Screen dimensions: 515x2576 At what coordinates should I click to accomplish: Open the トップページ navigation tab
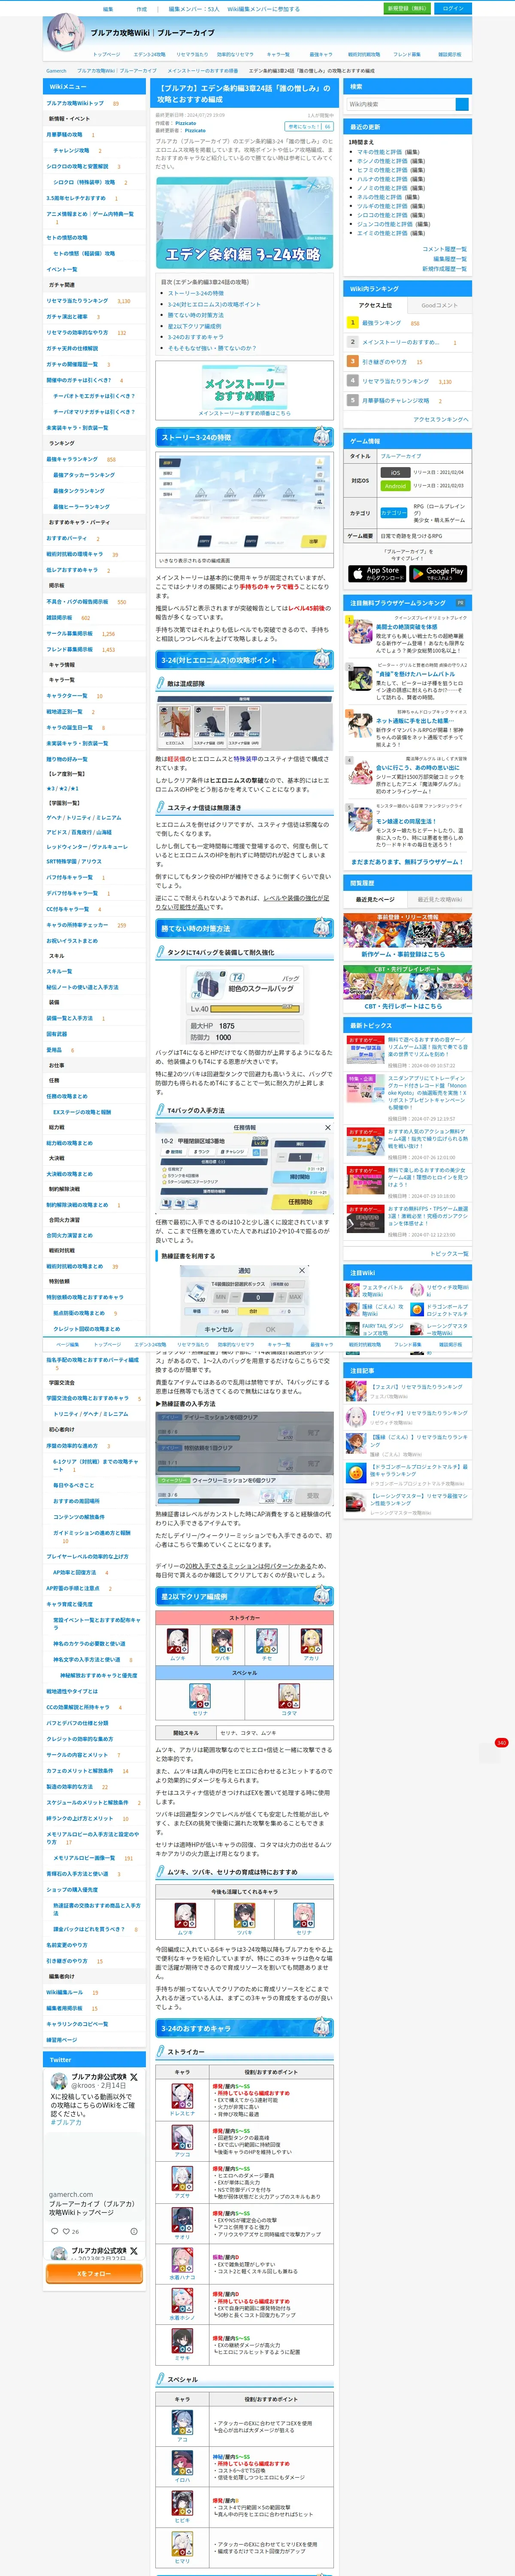[x=106, y=55]
